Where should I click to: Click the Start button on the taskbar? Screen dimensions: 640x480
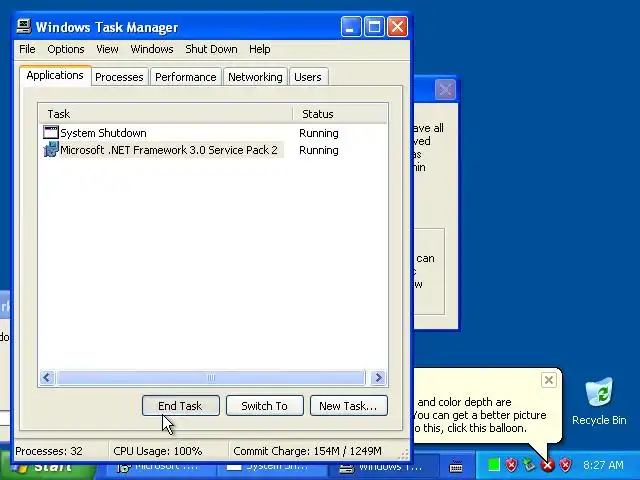[48, 467]
